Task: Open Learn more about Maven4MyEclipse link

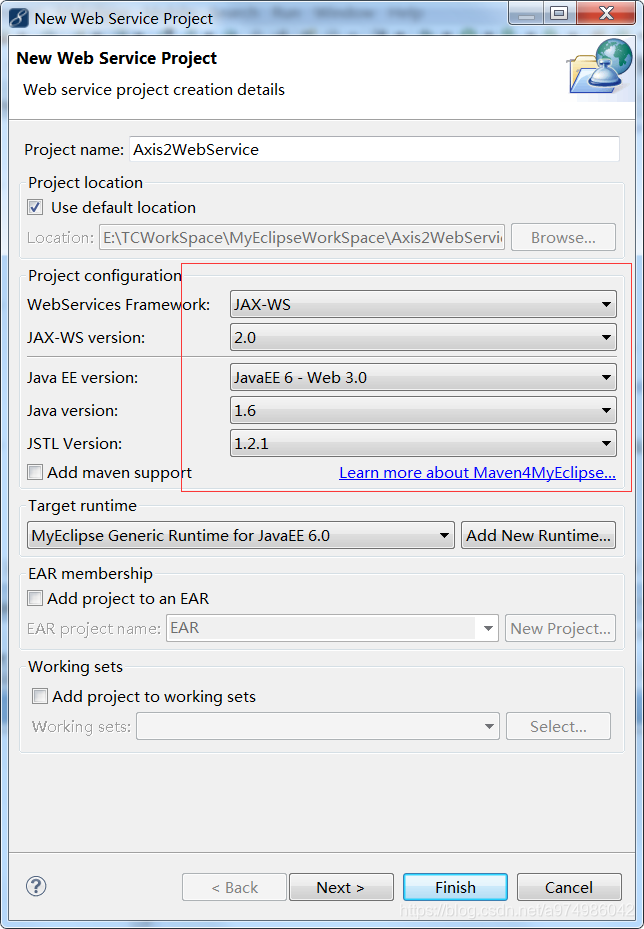Action: pos(478,473)
